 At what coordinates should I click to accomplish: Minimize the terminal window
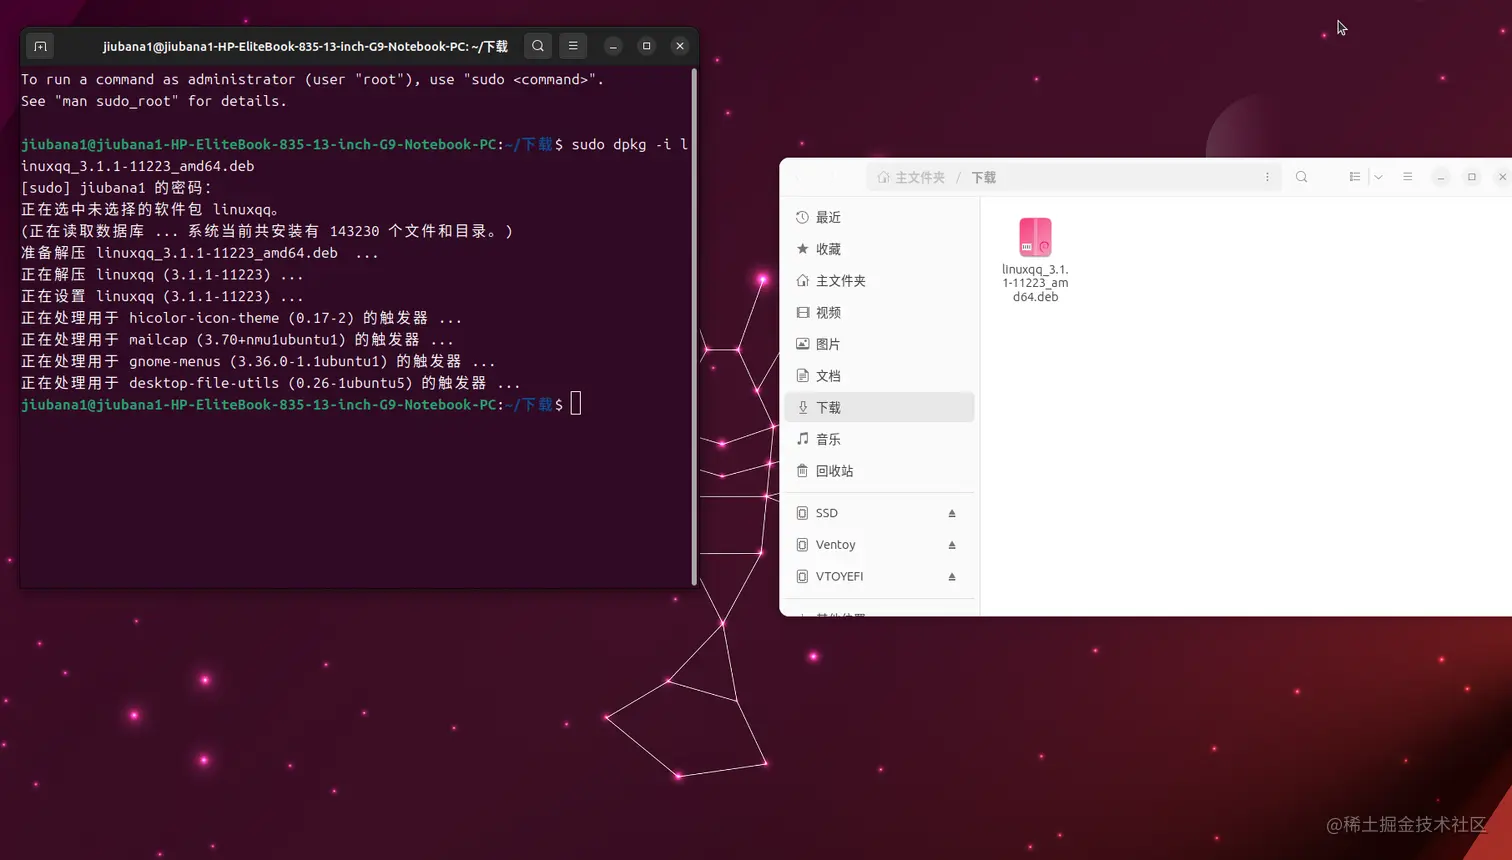click(613, 46)
